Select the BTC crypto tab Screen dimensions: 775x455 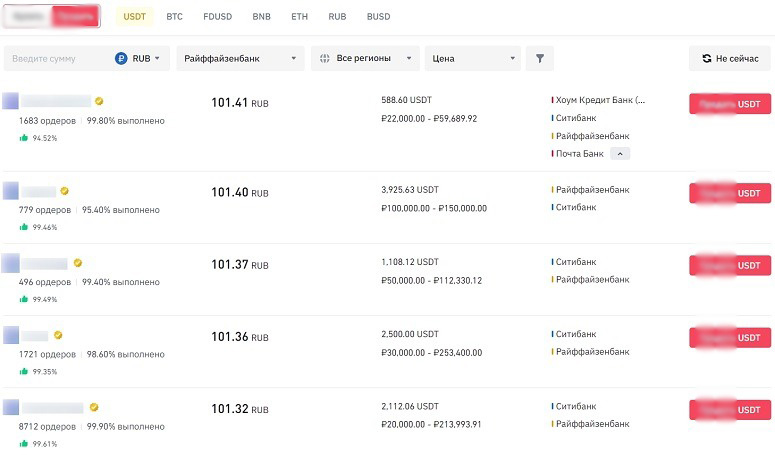coord(175,17)
